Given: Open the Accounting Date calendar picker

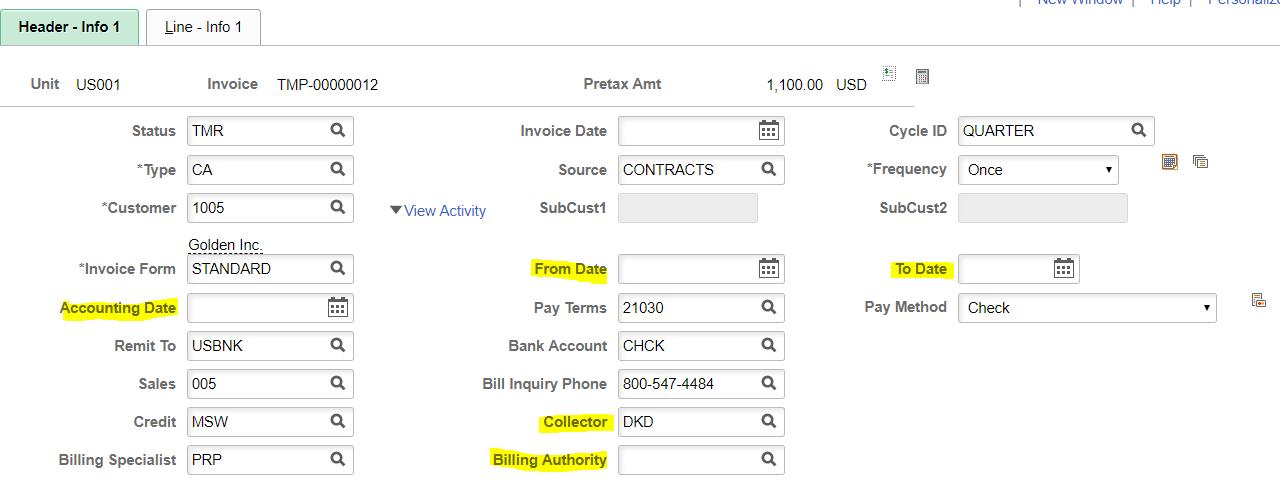Looking at the screenshot, I should click(337, 308).
